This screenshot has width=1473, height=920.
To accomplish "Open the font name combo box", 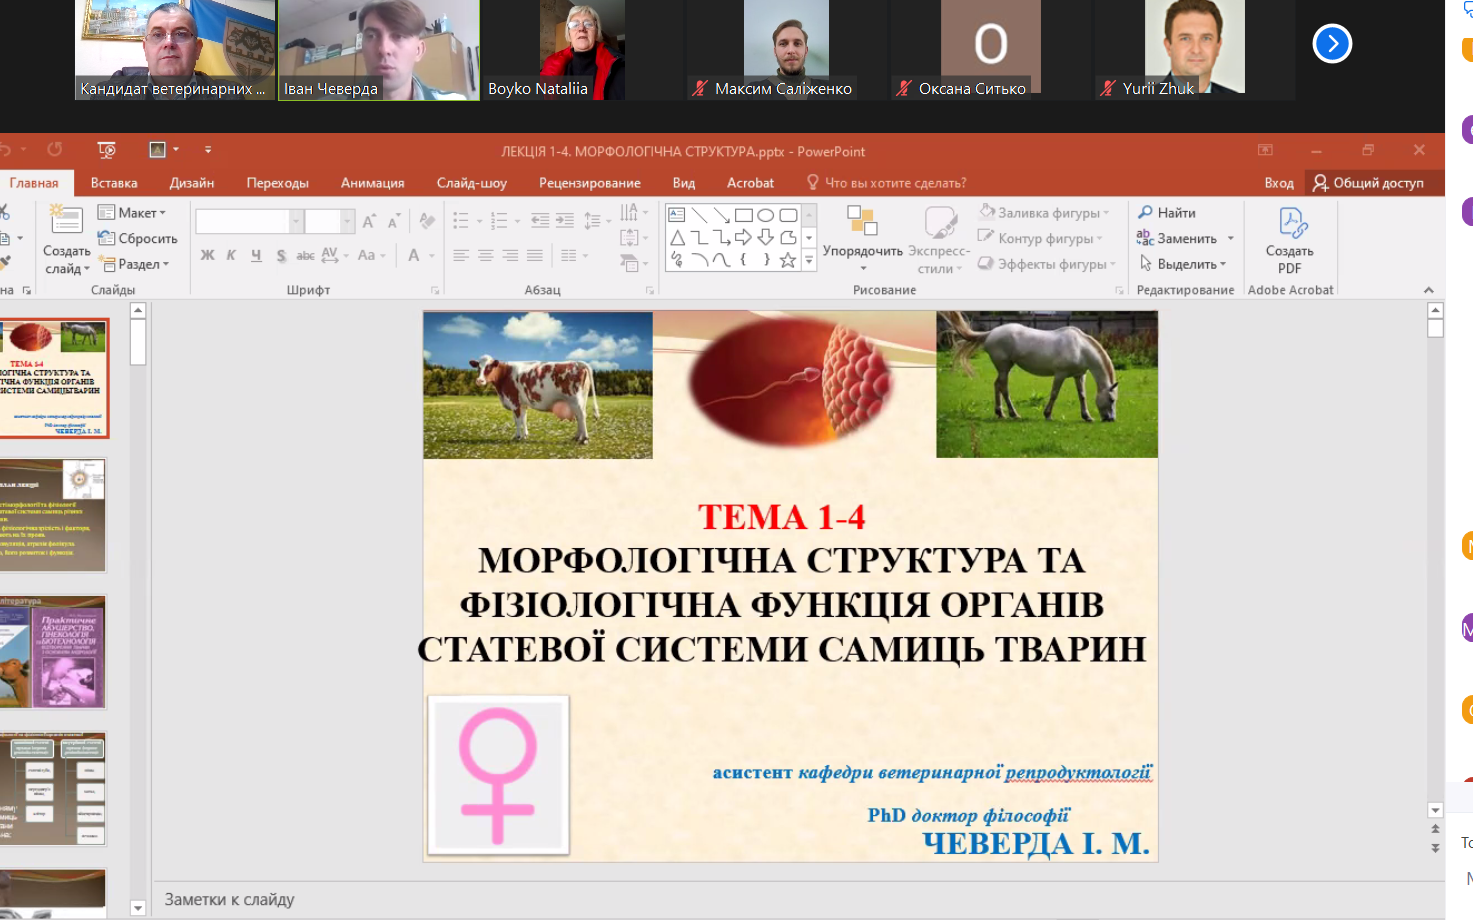I will pyautogui.click(x=249, y=221).
